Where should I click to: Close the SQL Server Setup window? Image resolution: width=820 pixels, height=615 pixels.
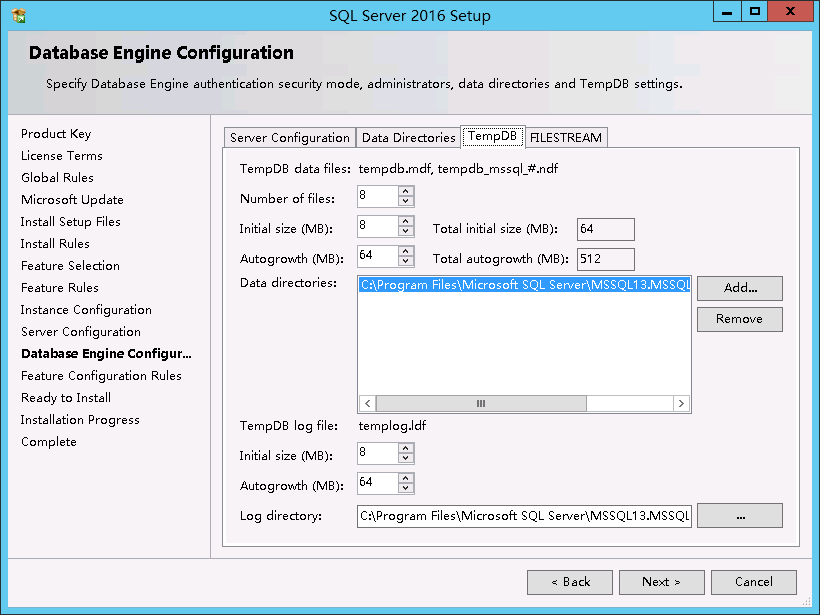(x=790, y=12)
